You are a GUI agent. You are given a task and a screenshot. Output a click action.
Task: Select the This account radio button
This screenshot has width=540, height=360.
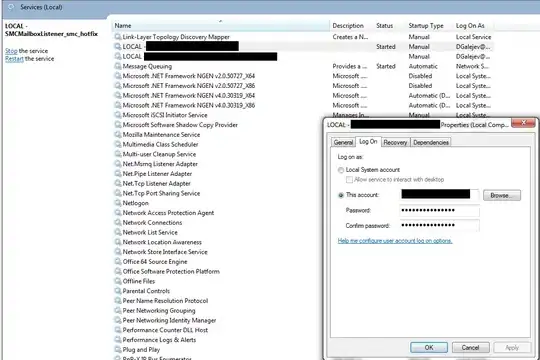pyautogui.click(x=341, y=195)
